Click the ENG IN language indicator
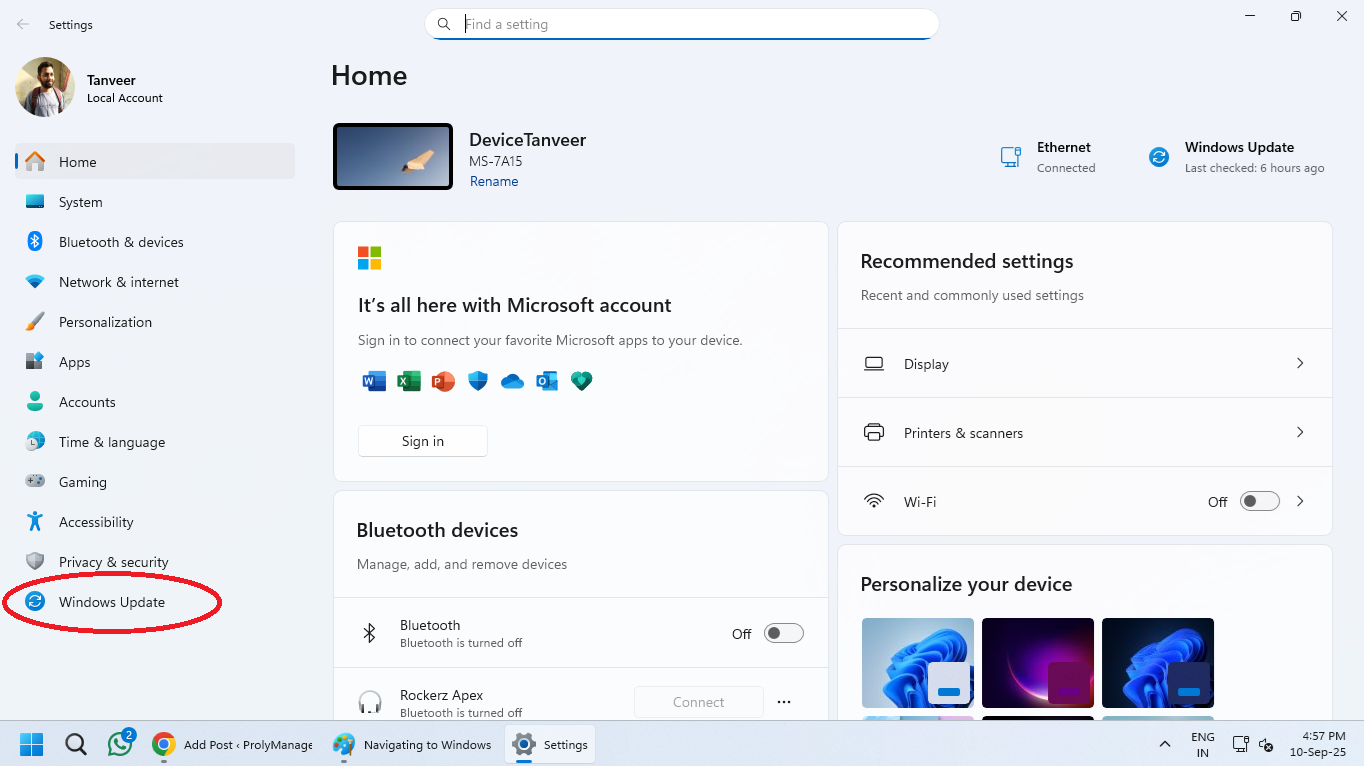Screen dimensions: 1364x766 [1203, 745]
